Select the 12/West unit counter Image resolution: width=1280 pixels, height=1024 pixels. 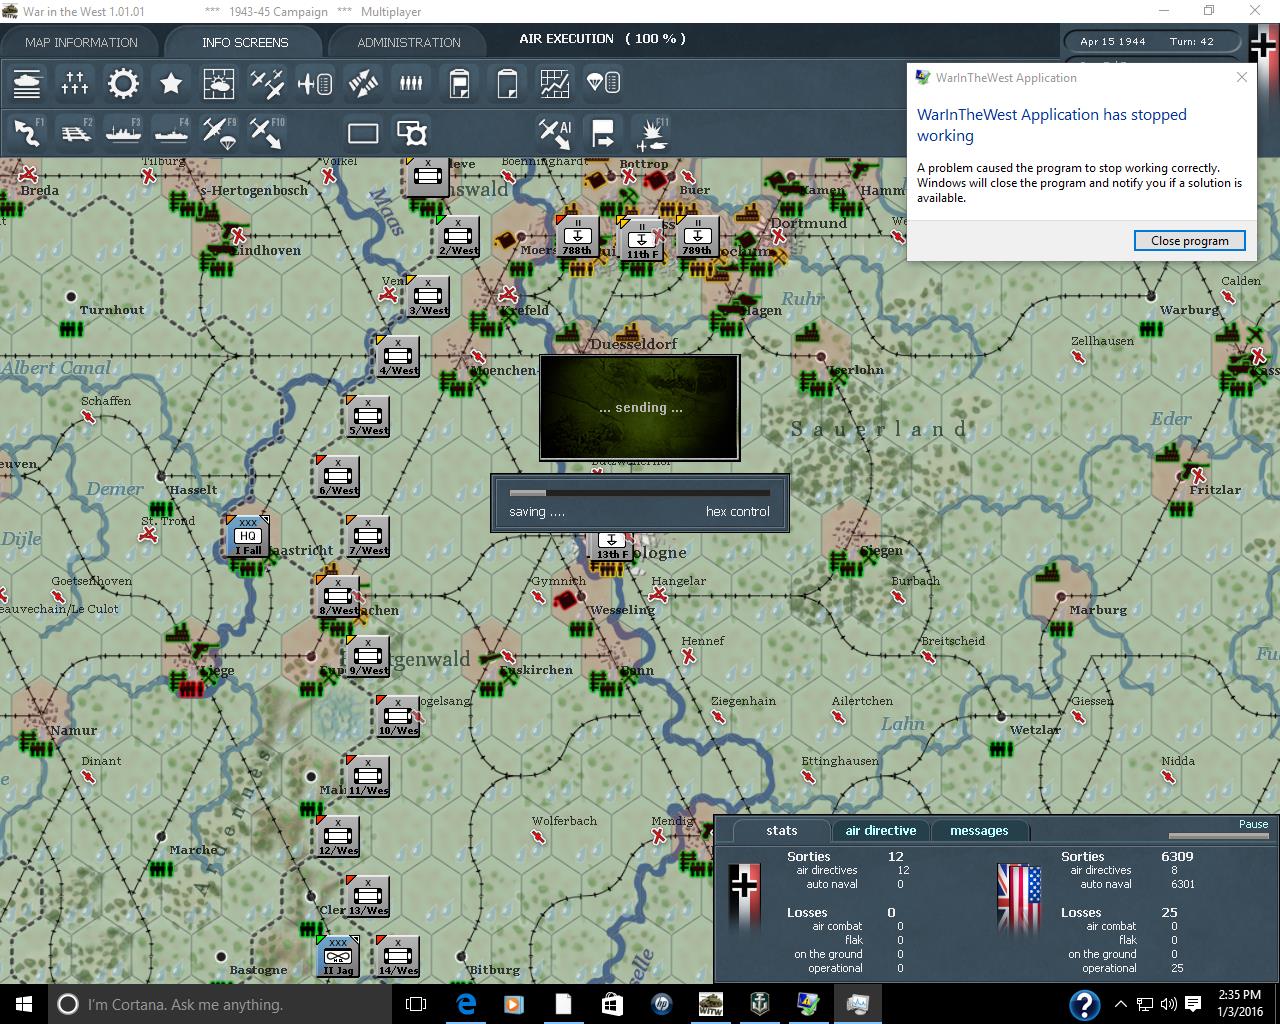click(x=338, y=837)
